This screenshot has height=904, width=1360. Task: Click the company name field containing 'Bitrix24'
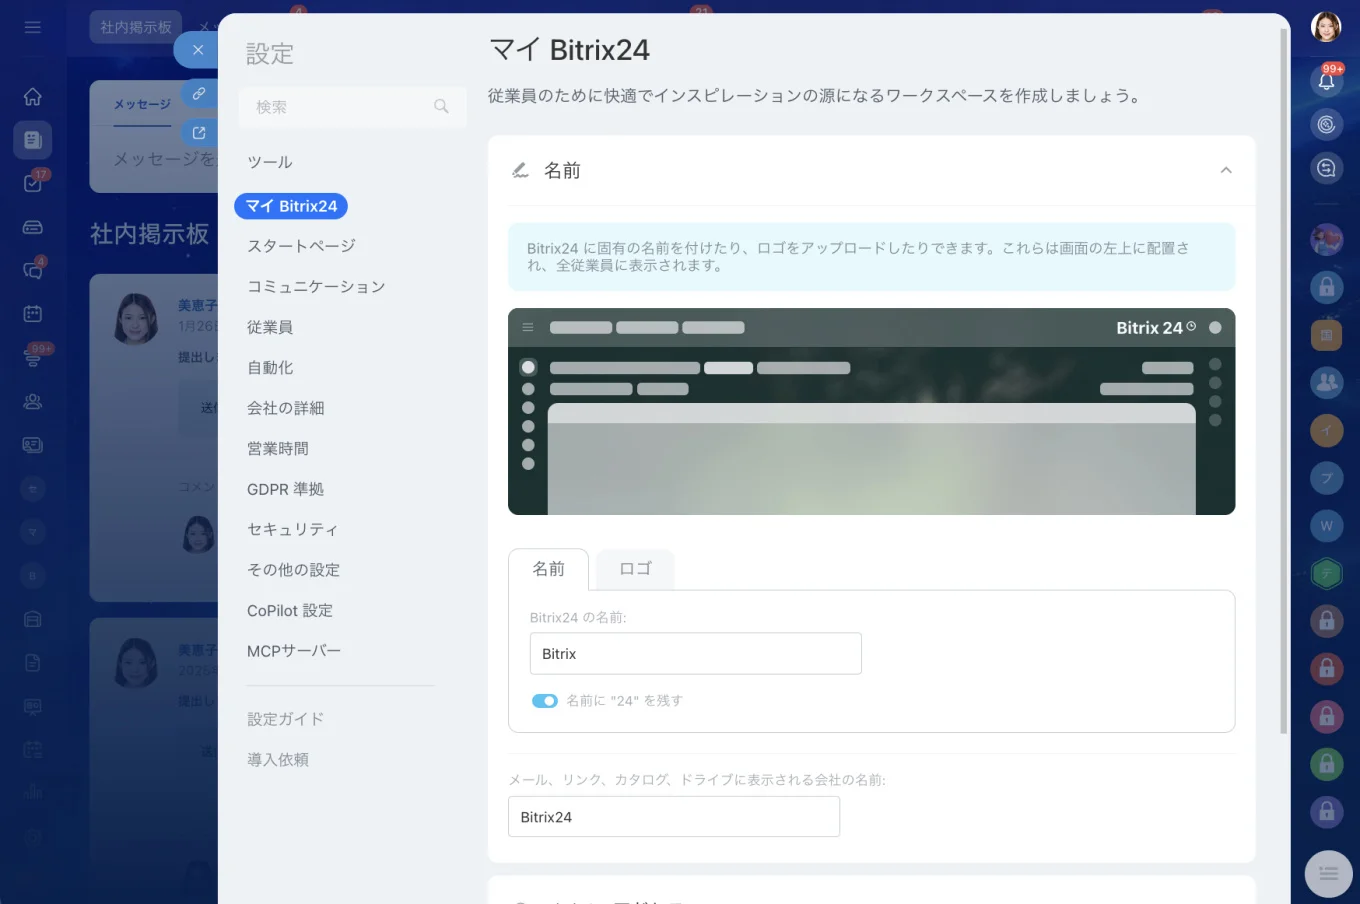tap(674, 817)
